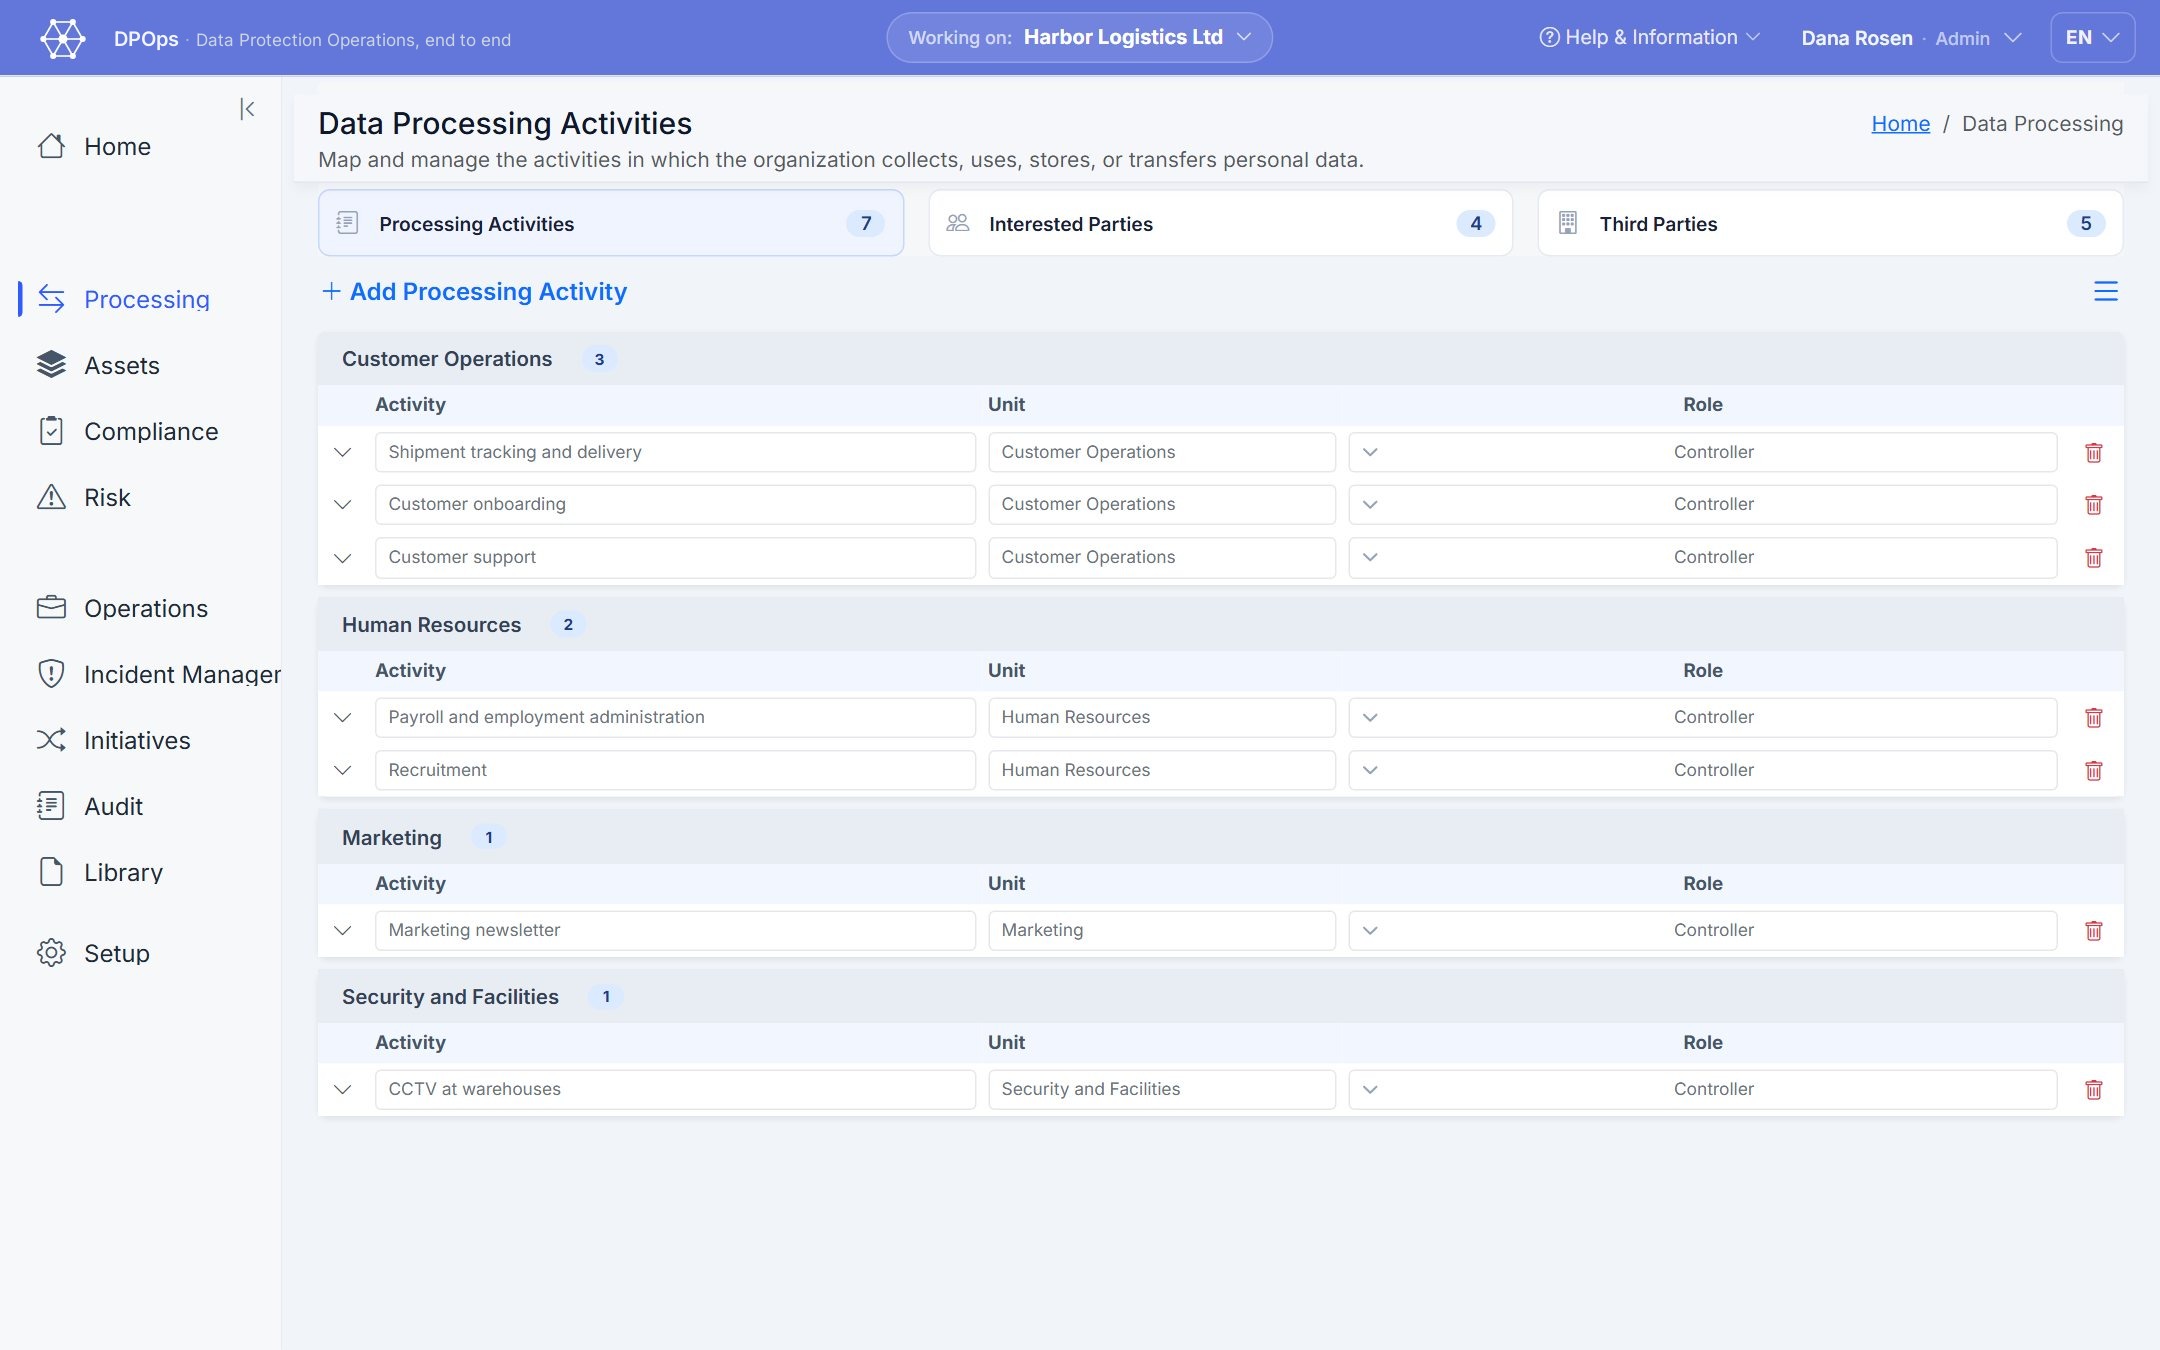Follow the Home breadcrumb link
Image resolution: width=2160 pixels, height=1350 pixels.
pos(1900,123)
